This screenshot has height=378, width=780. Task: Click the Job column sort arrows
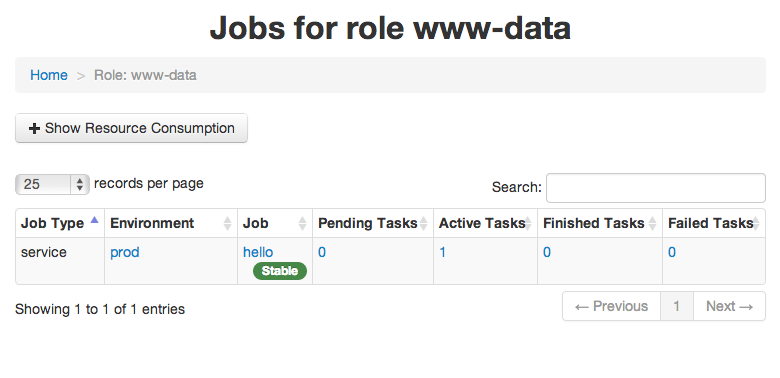pos(302,223)
